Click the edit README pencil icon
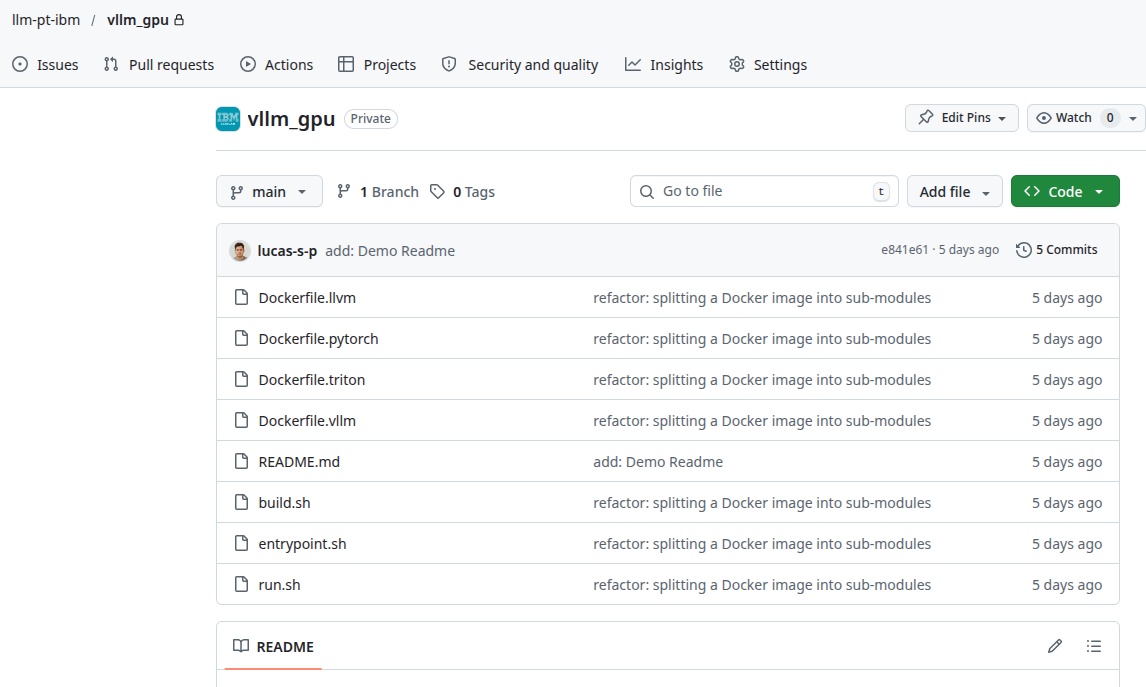This screenshot has width=1146, height=687. click(1055, 646)
